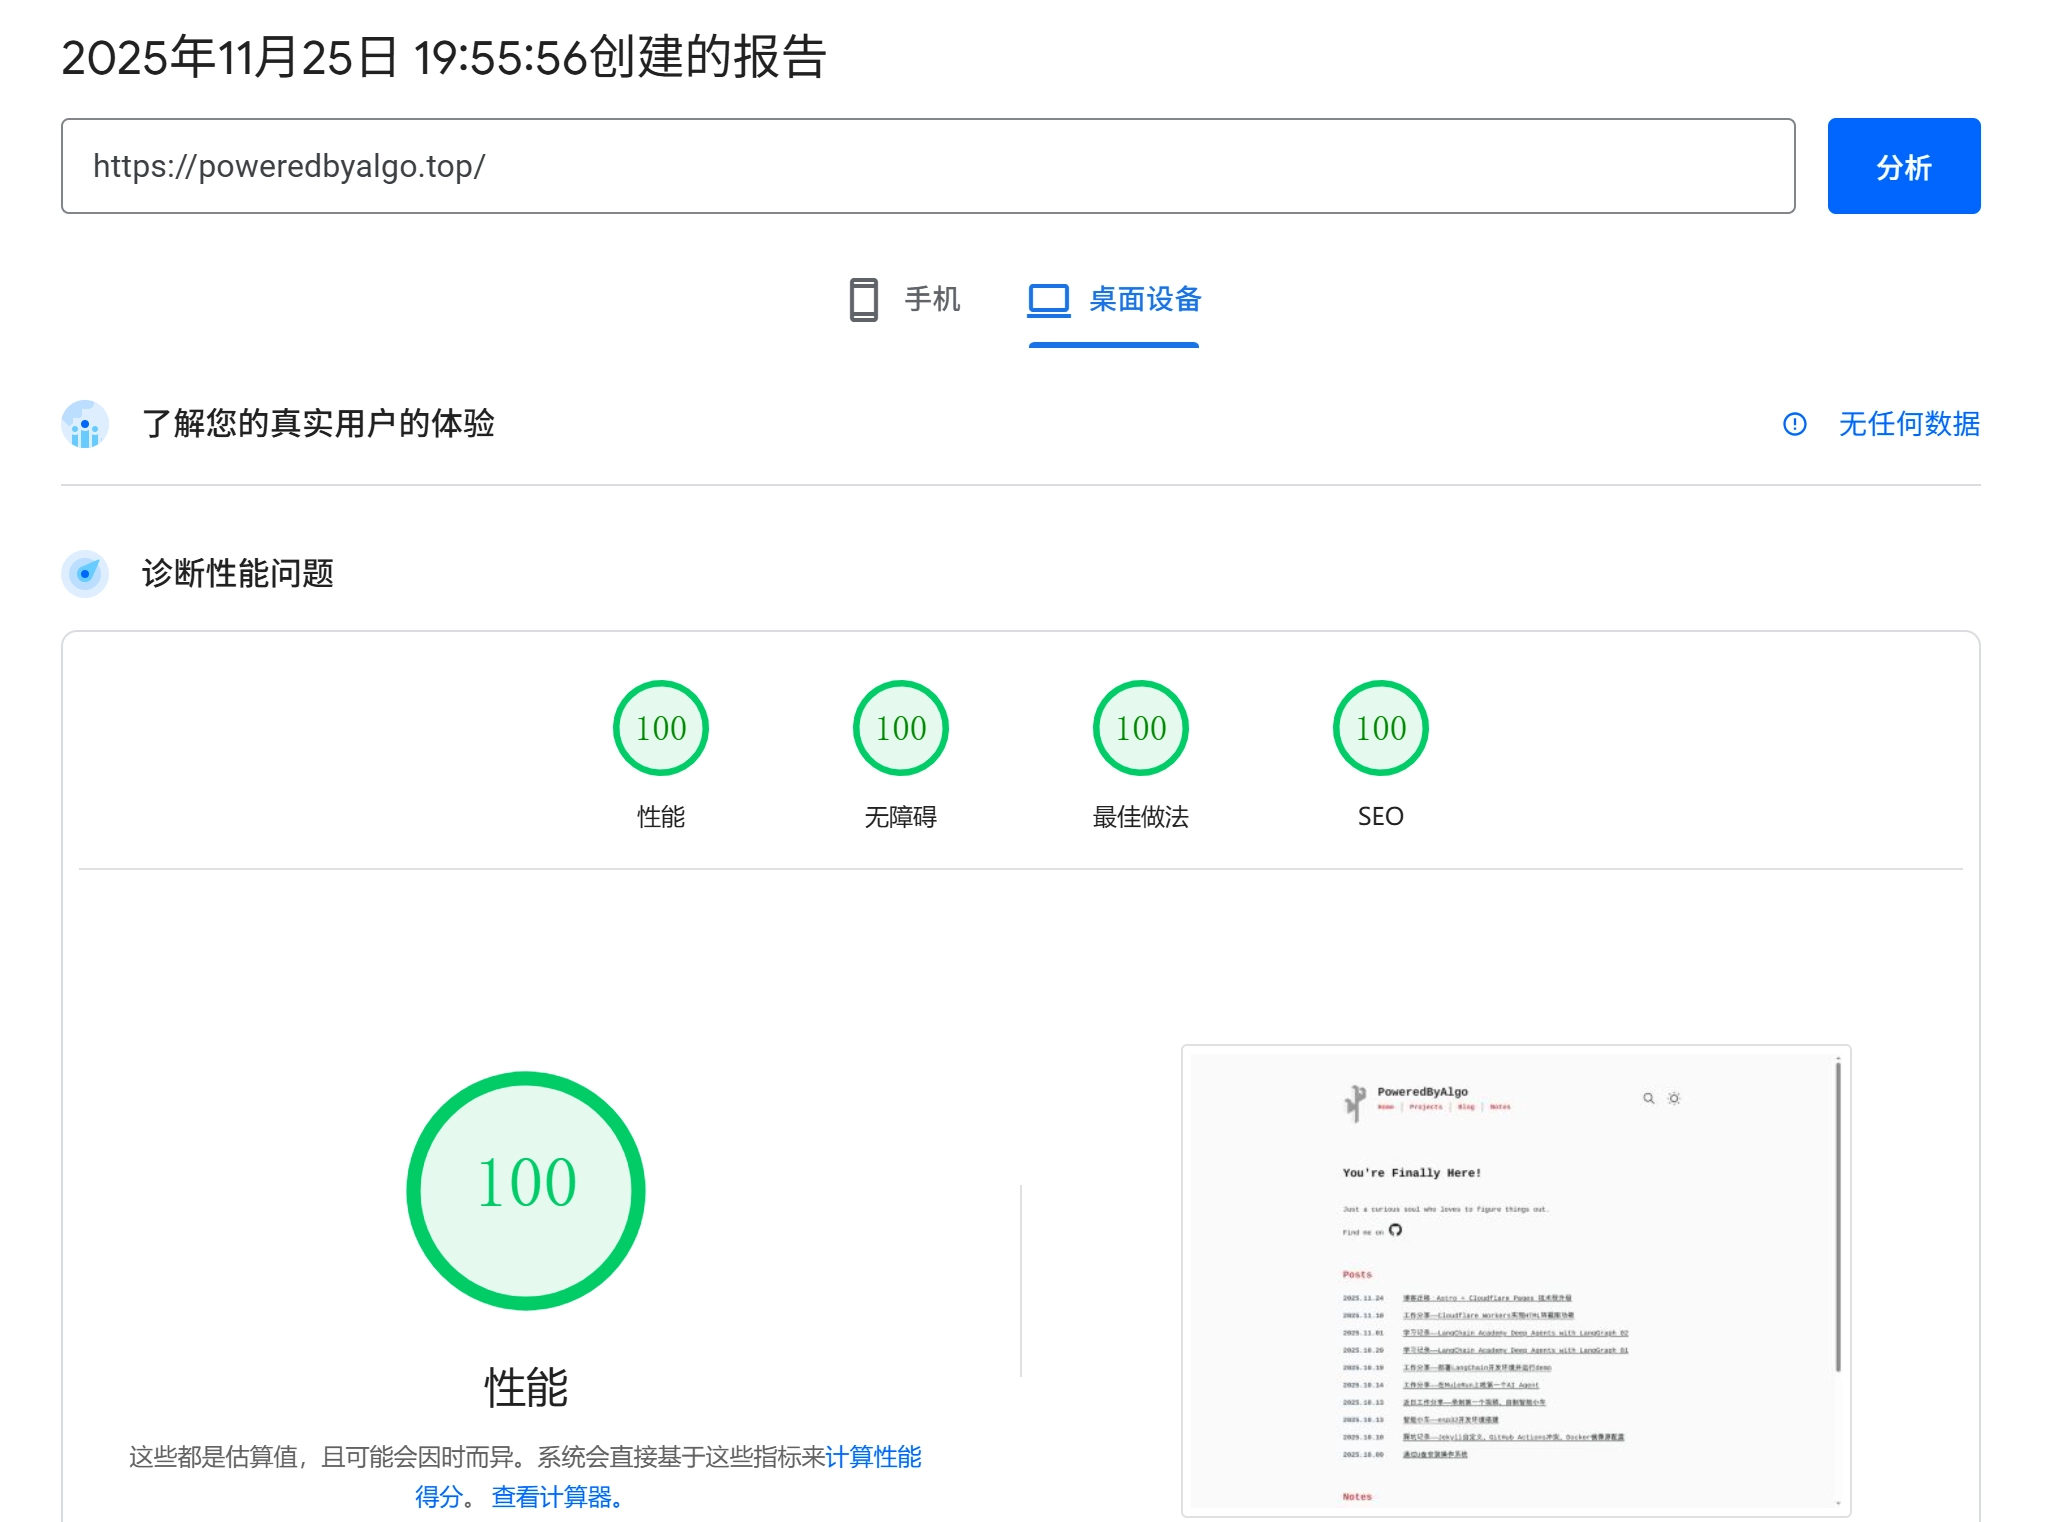Viewport: 2068px width, 1522px height.
Task: Click the real user experience section icon
Action: coord(85,424)
